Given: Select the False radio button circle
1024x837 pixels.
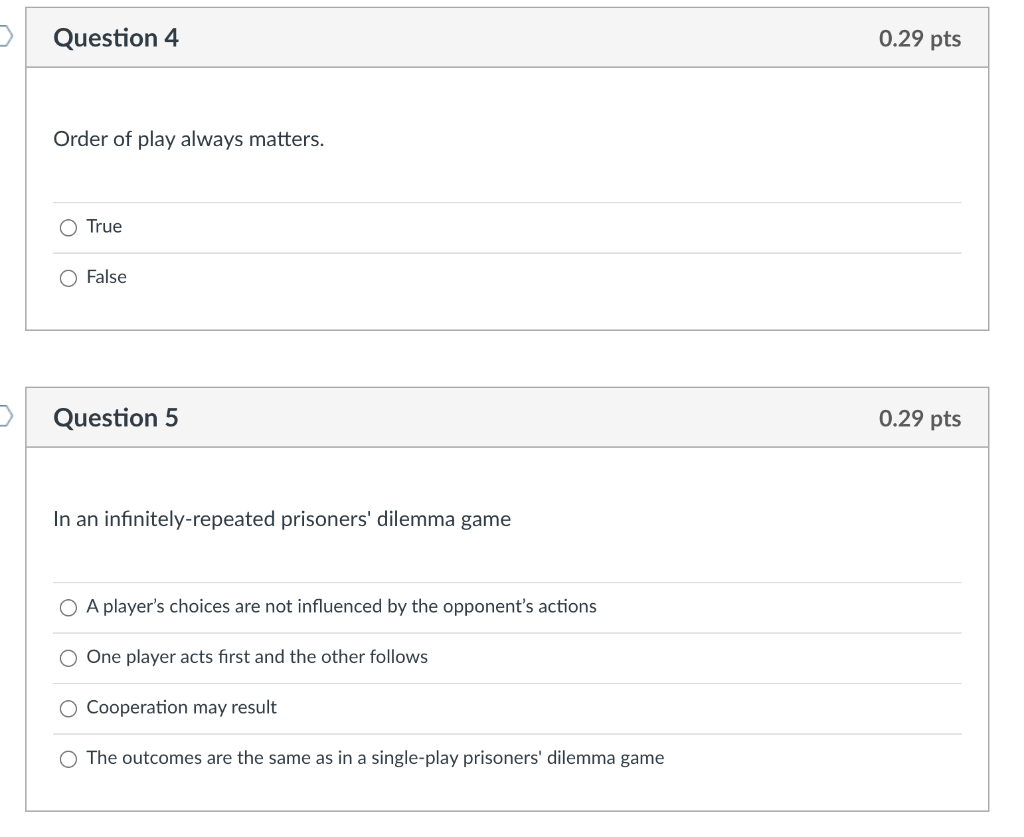Looking at the screenshot, I should point(68,279).
